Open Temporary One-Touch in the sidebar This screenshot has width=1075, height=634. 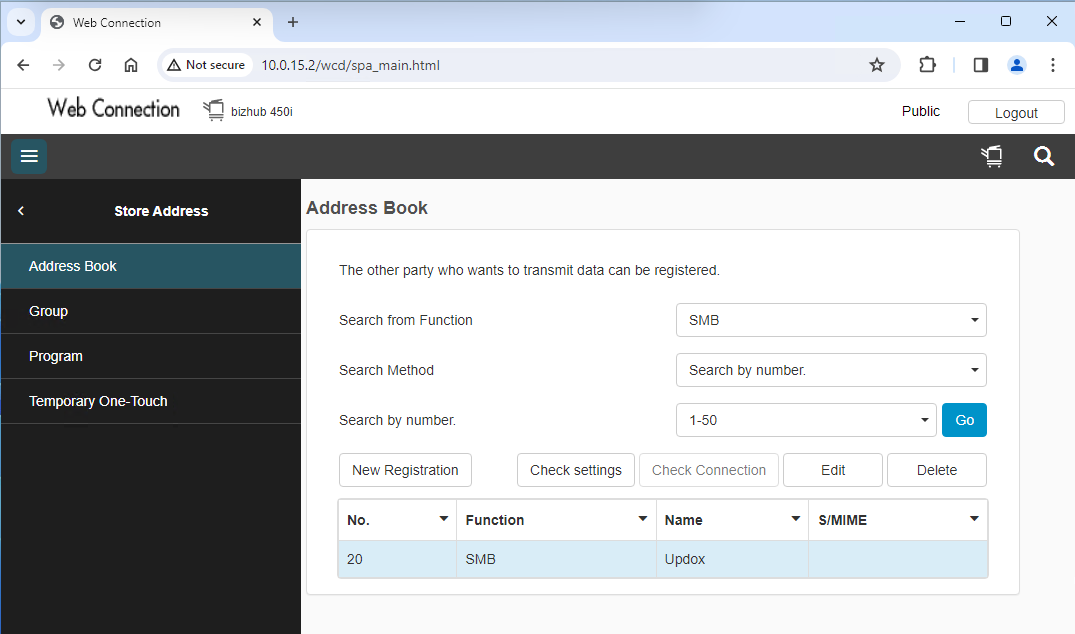click(98, 401)
